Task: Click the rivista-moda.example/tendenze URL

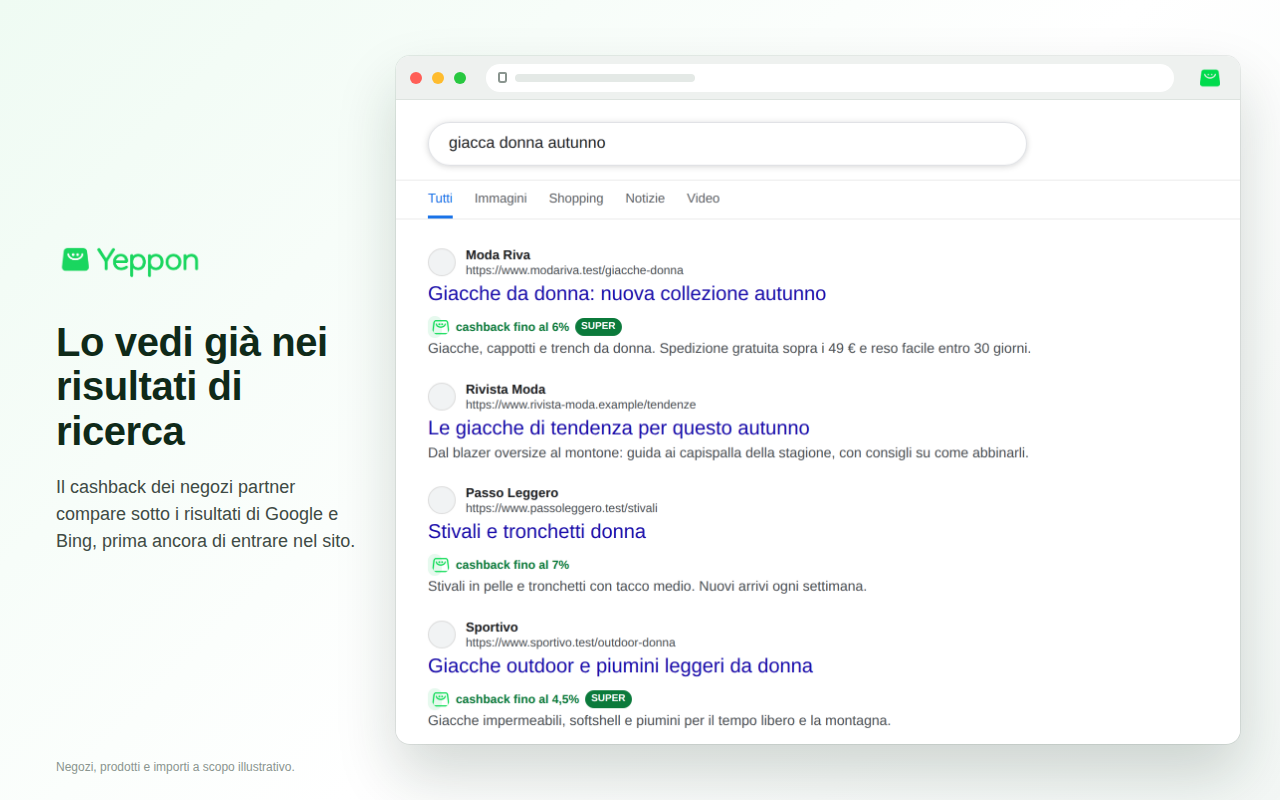Action: [580, 404]
